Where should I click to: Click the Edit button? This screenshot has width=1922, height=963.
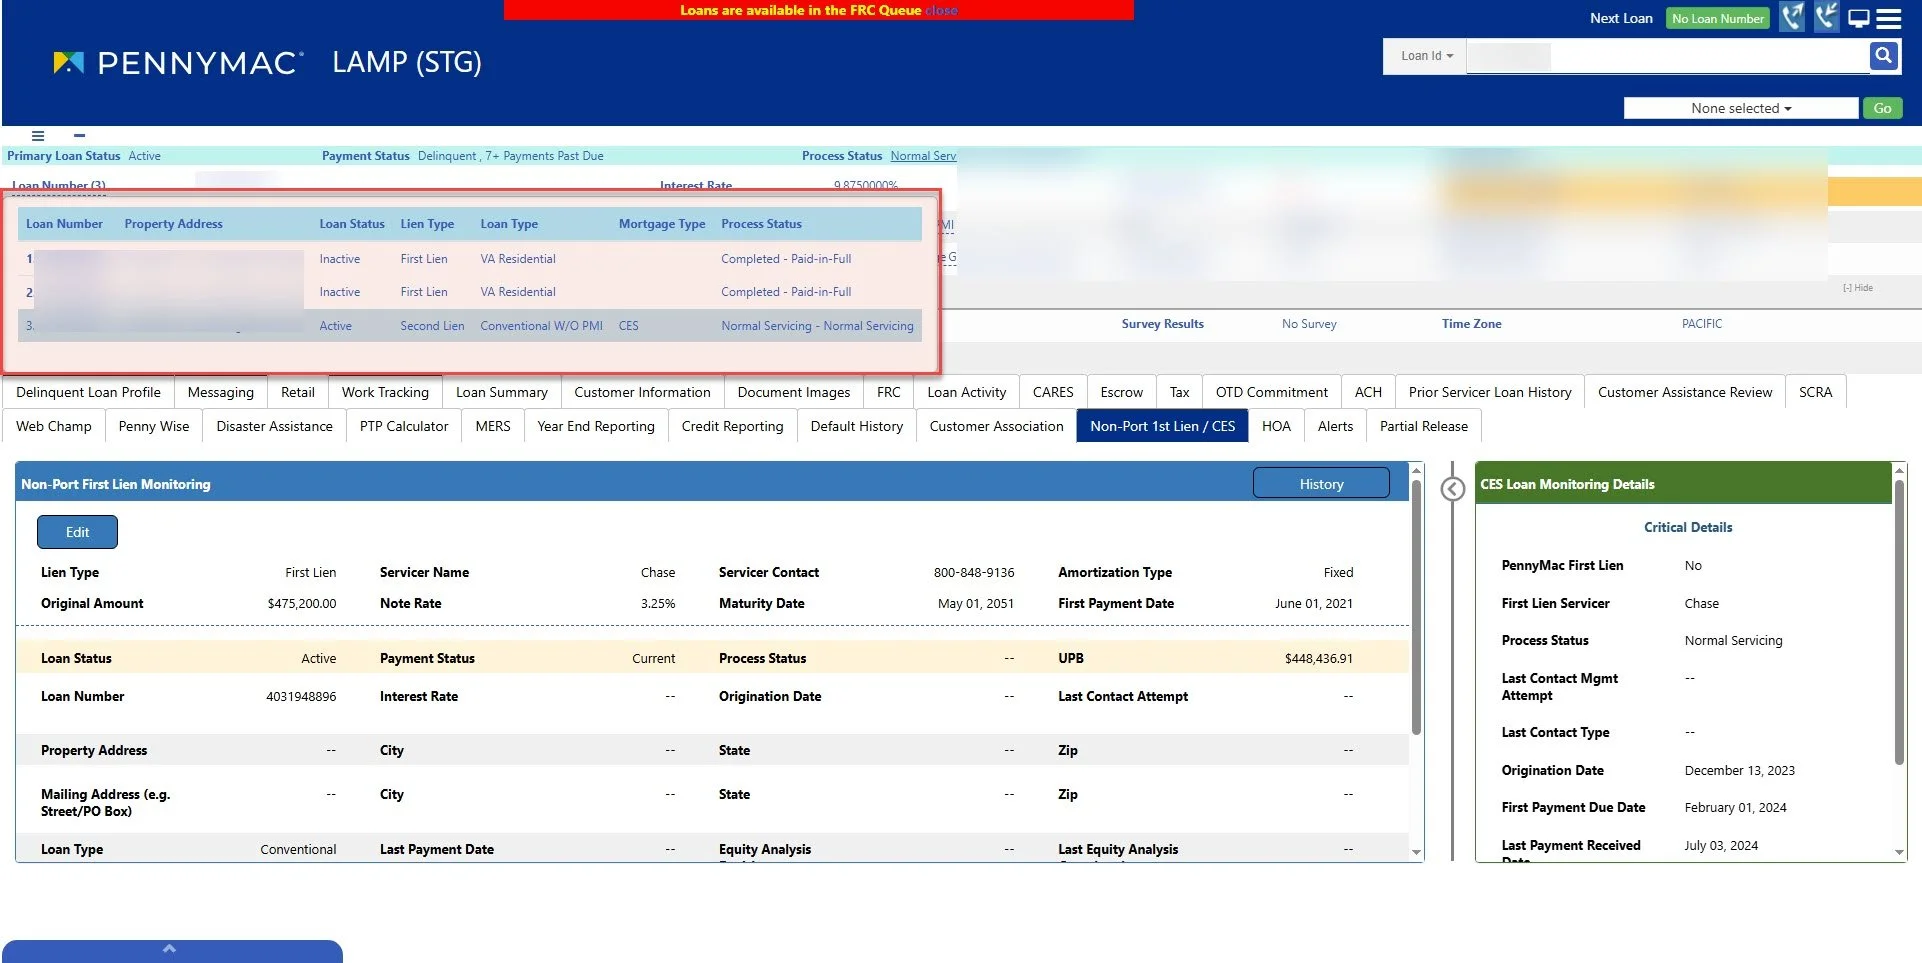pyautogui.click(x=77, y=532)
